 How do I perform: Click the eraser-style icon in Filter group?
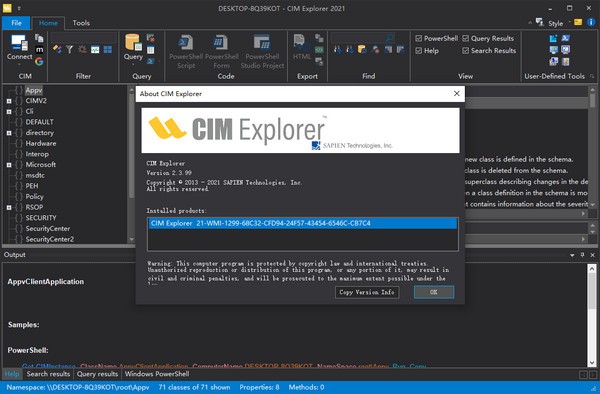(57, 49)
